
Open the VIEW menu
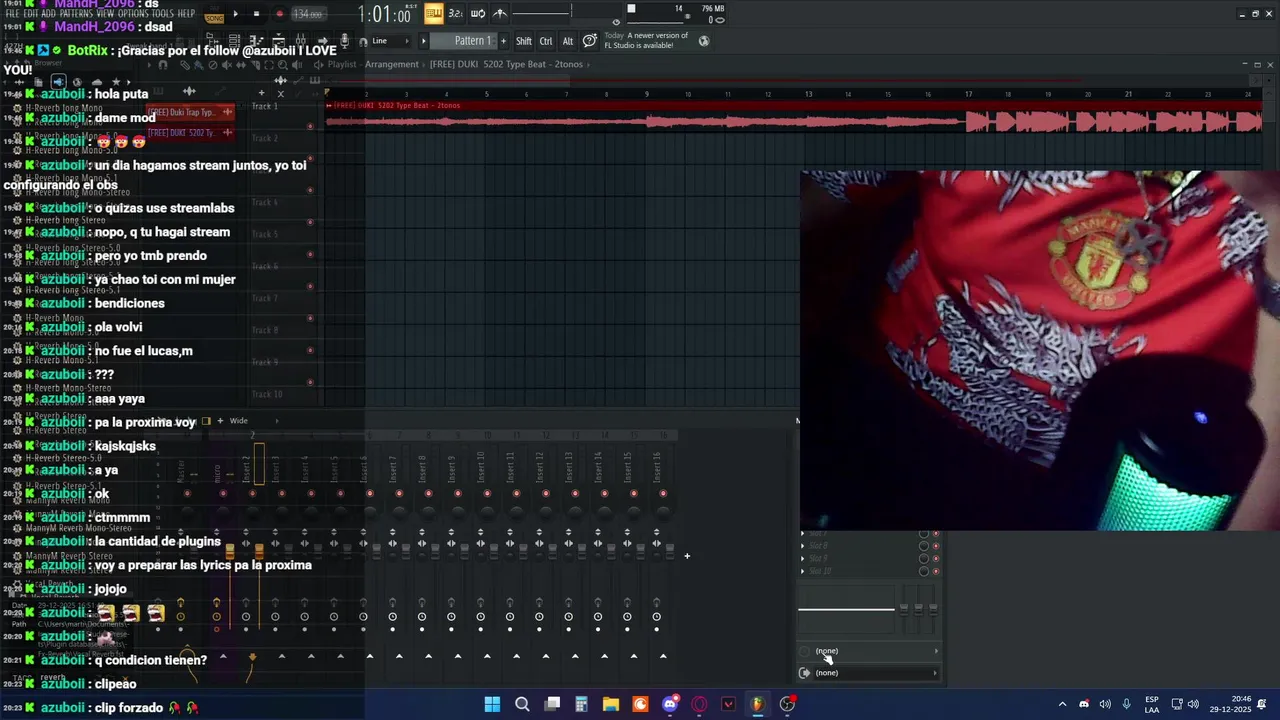point(106,14)
